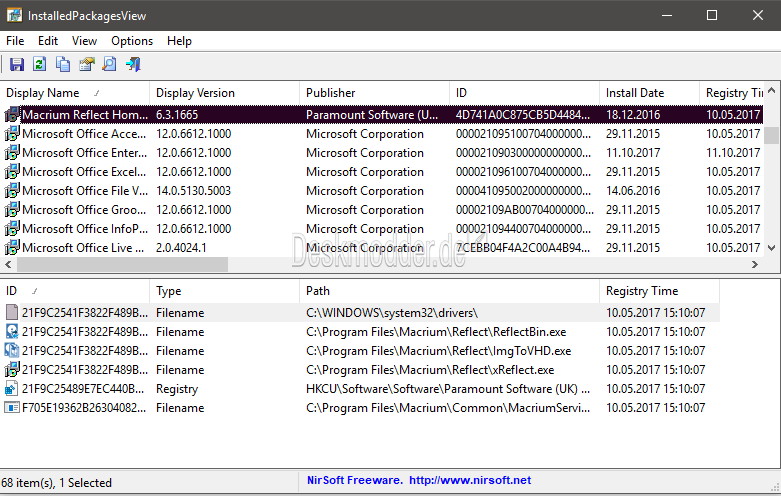Click the upper pane scroll down arrow

(x=772, y=248)
